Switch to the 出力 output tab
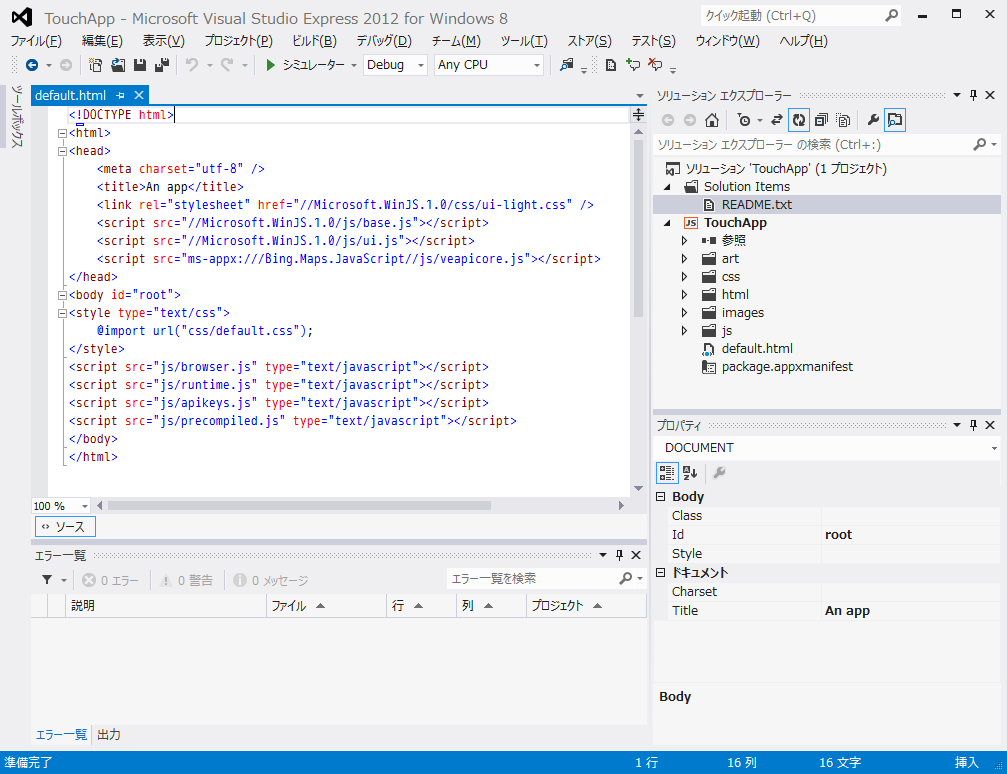1007x774 pixels. point(109,735)
